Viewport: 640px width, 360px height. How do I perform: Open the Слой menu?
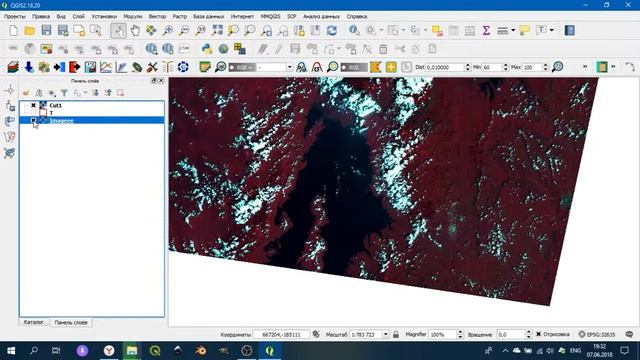click(x=78, y=16)
